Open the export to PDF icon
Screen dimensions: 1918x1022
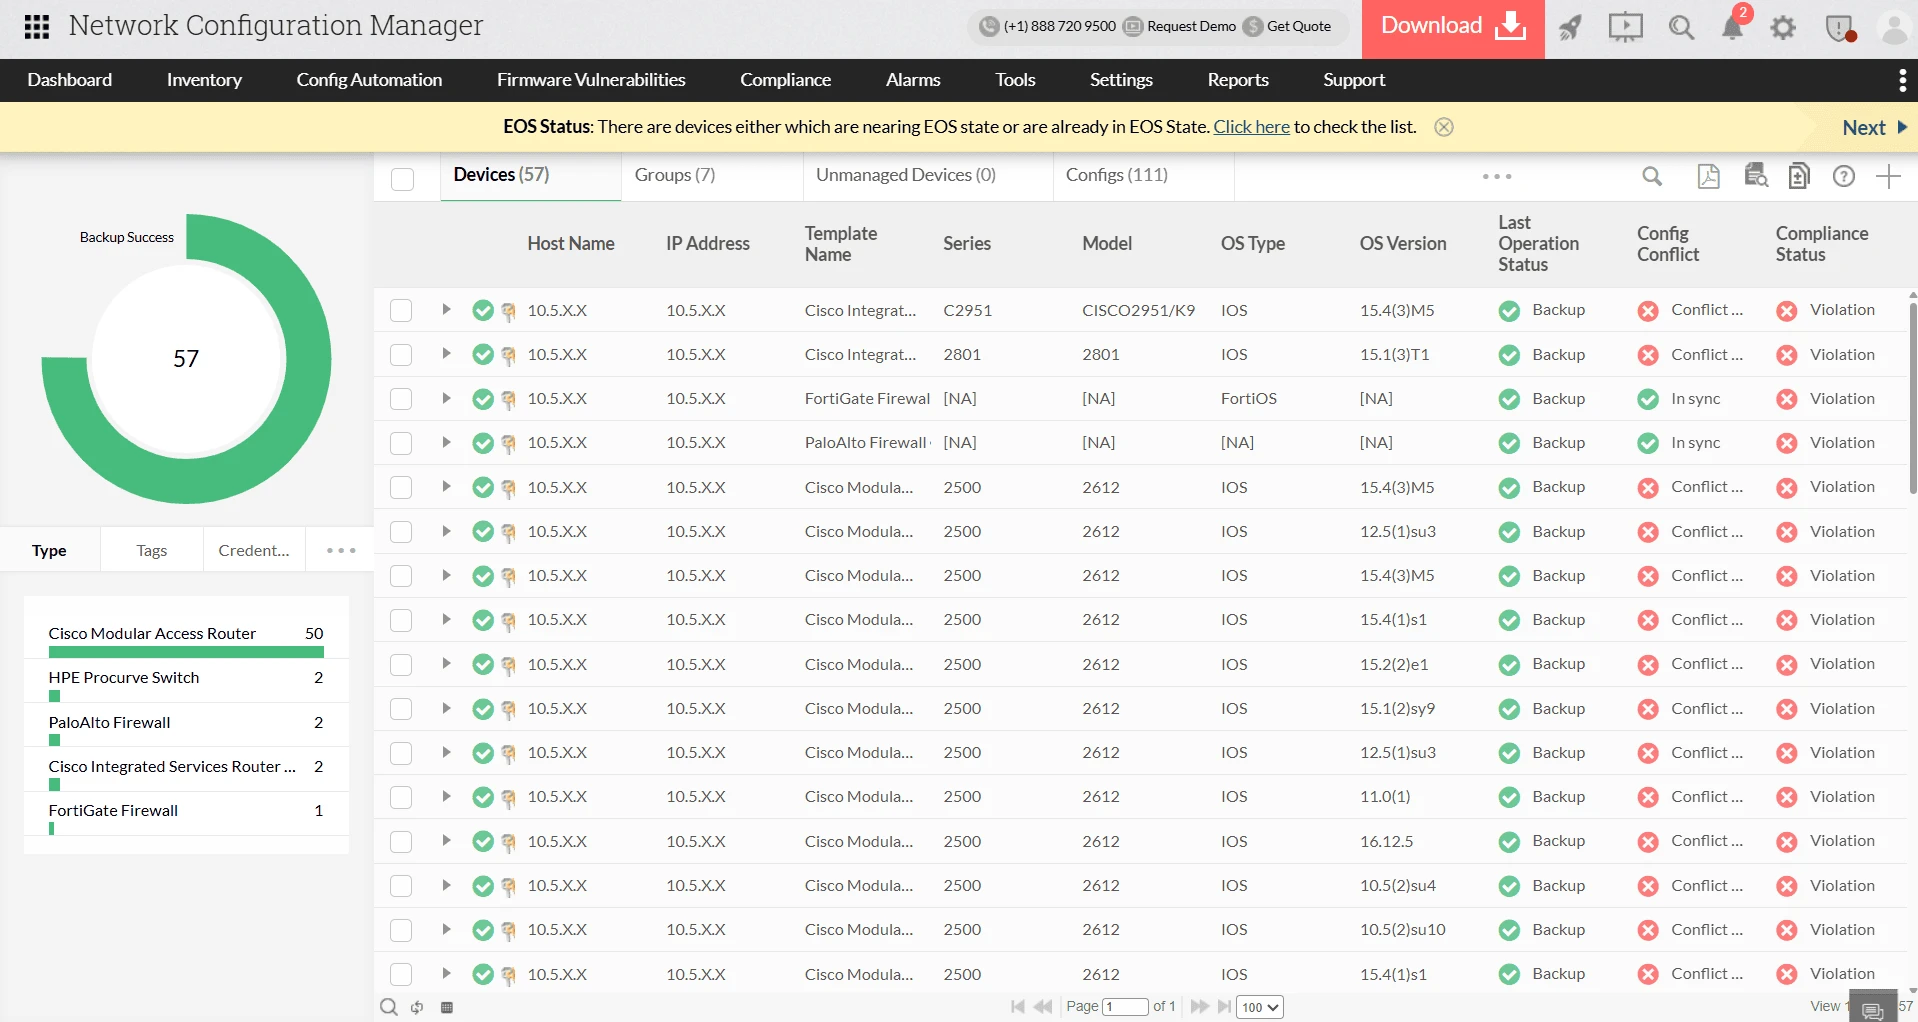1708,176
